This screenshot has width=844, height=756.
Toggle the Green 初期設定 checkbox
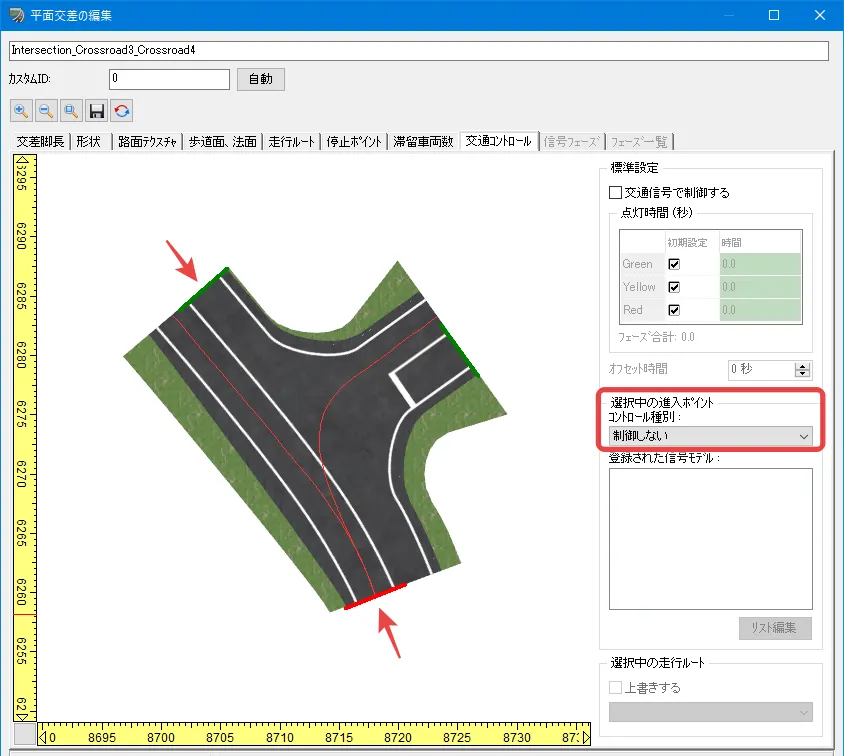coord(674,264)
